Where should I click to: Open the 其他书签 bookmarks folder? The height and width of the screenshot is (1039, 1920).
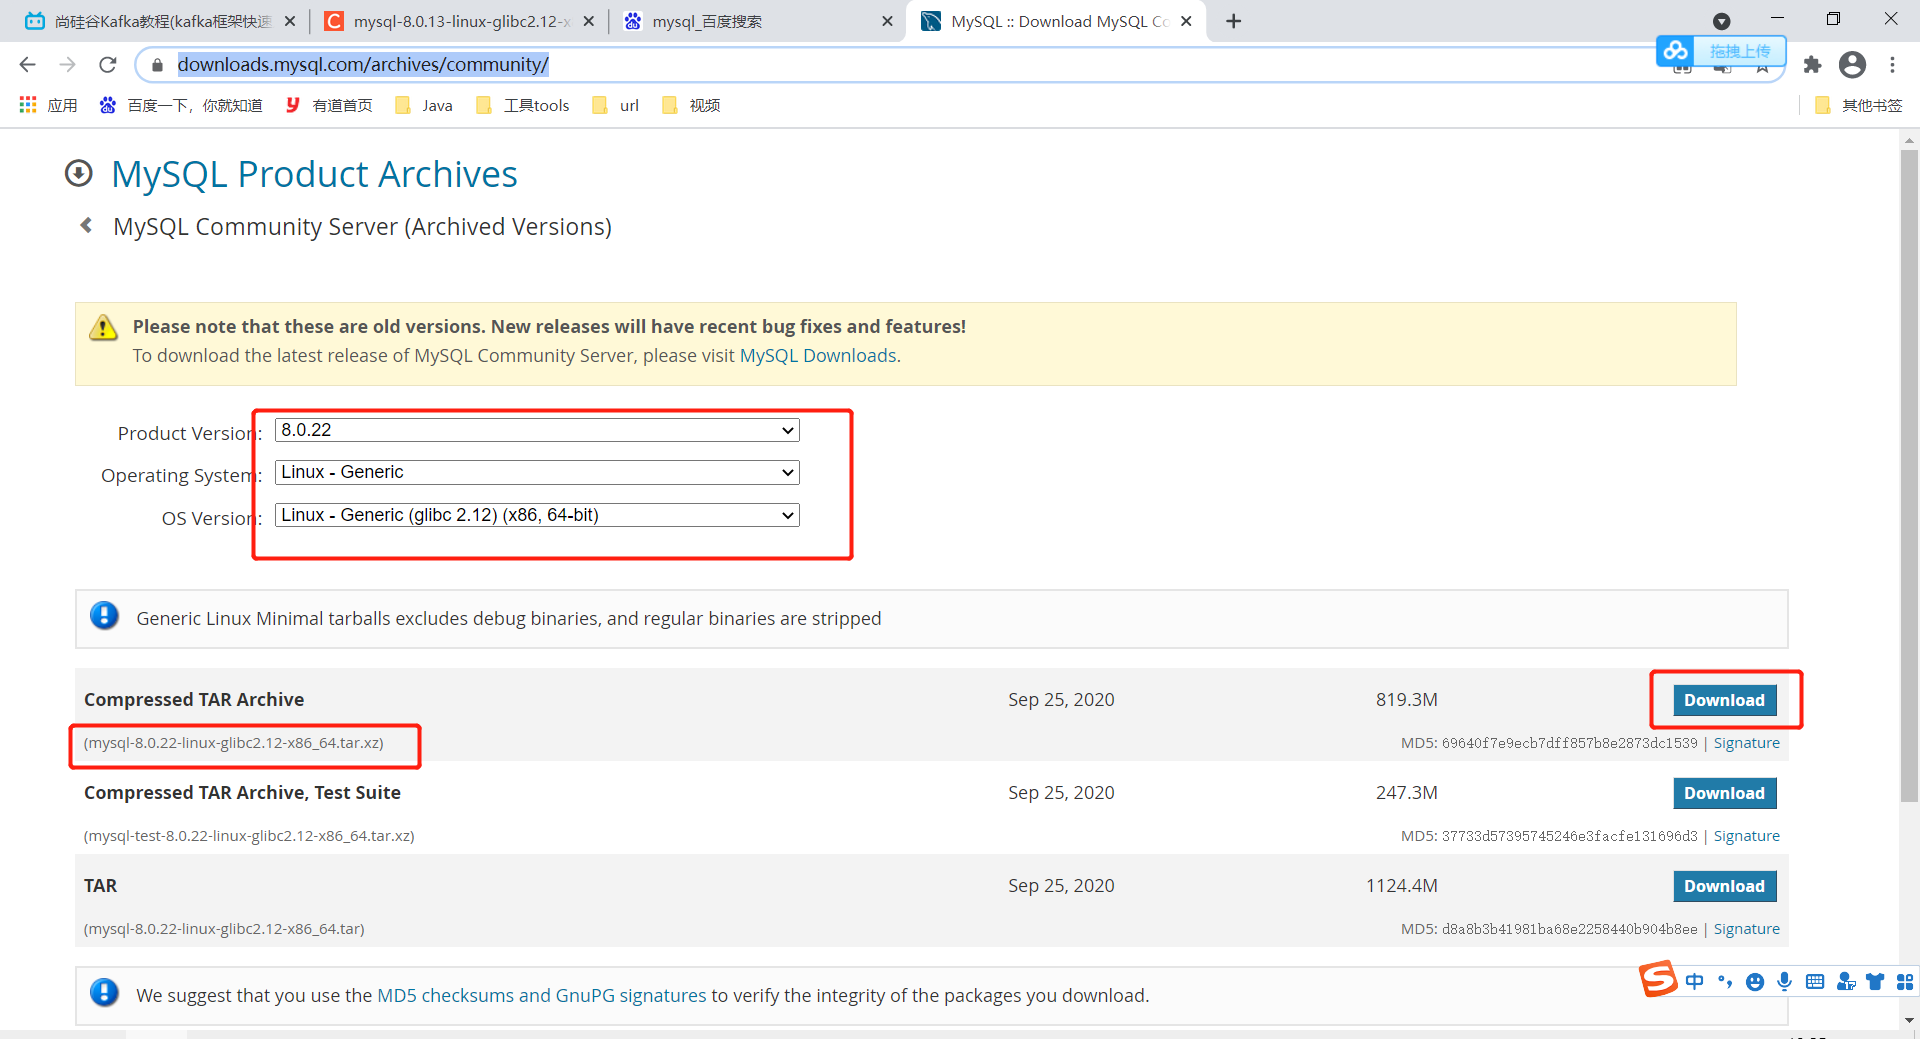[x=1858, y=105]
